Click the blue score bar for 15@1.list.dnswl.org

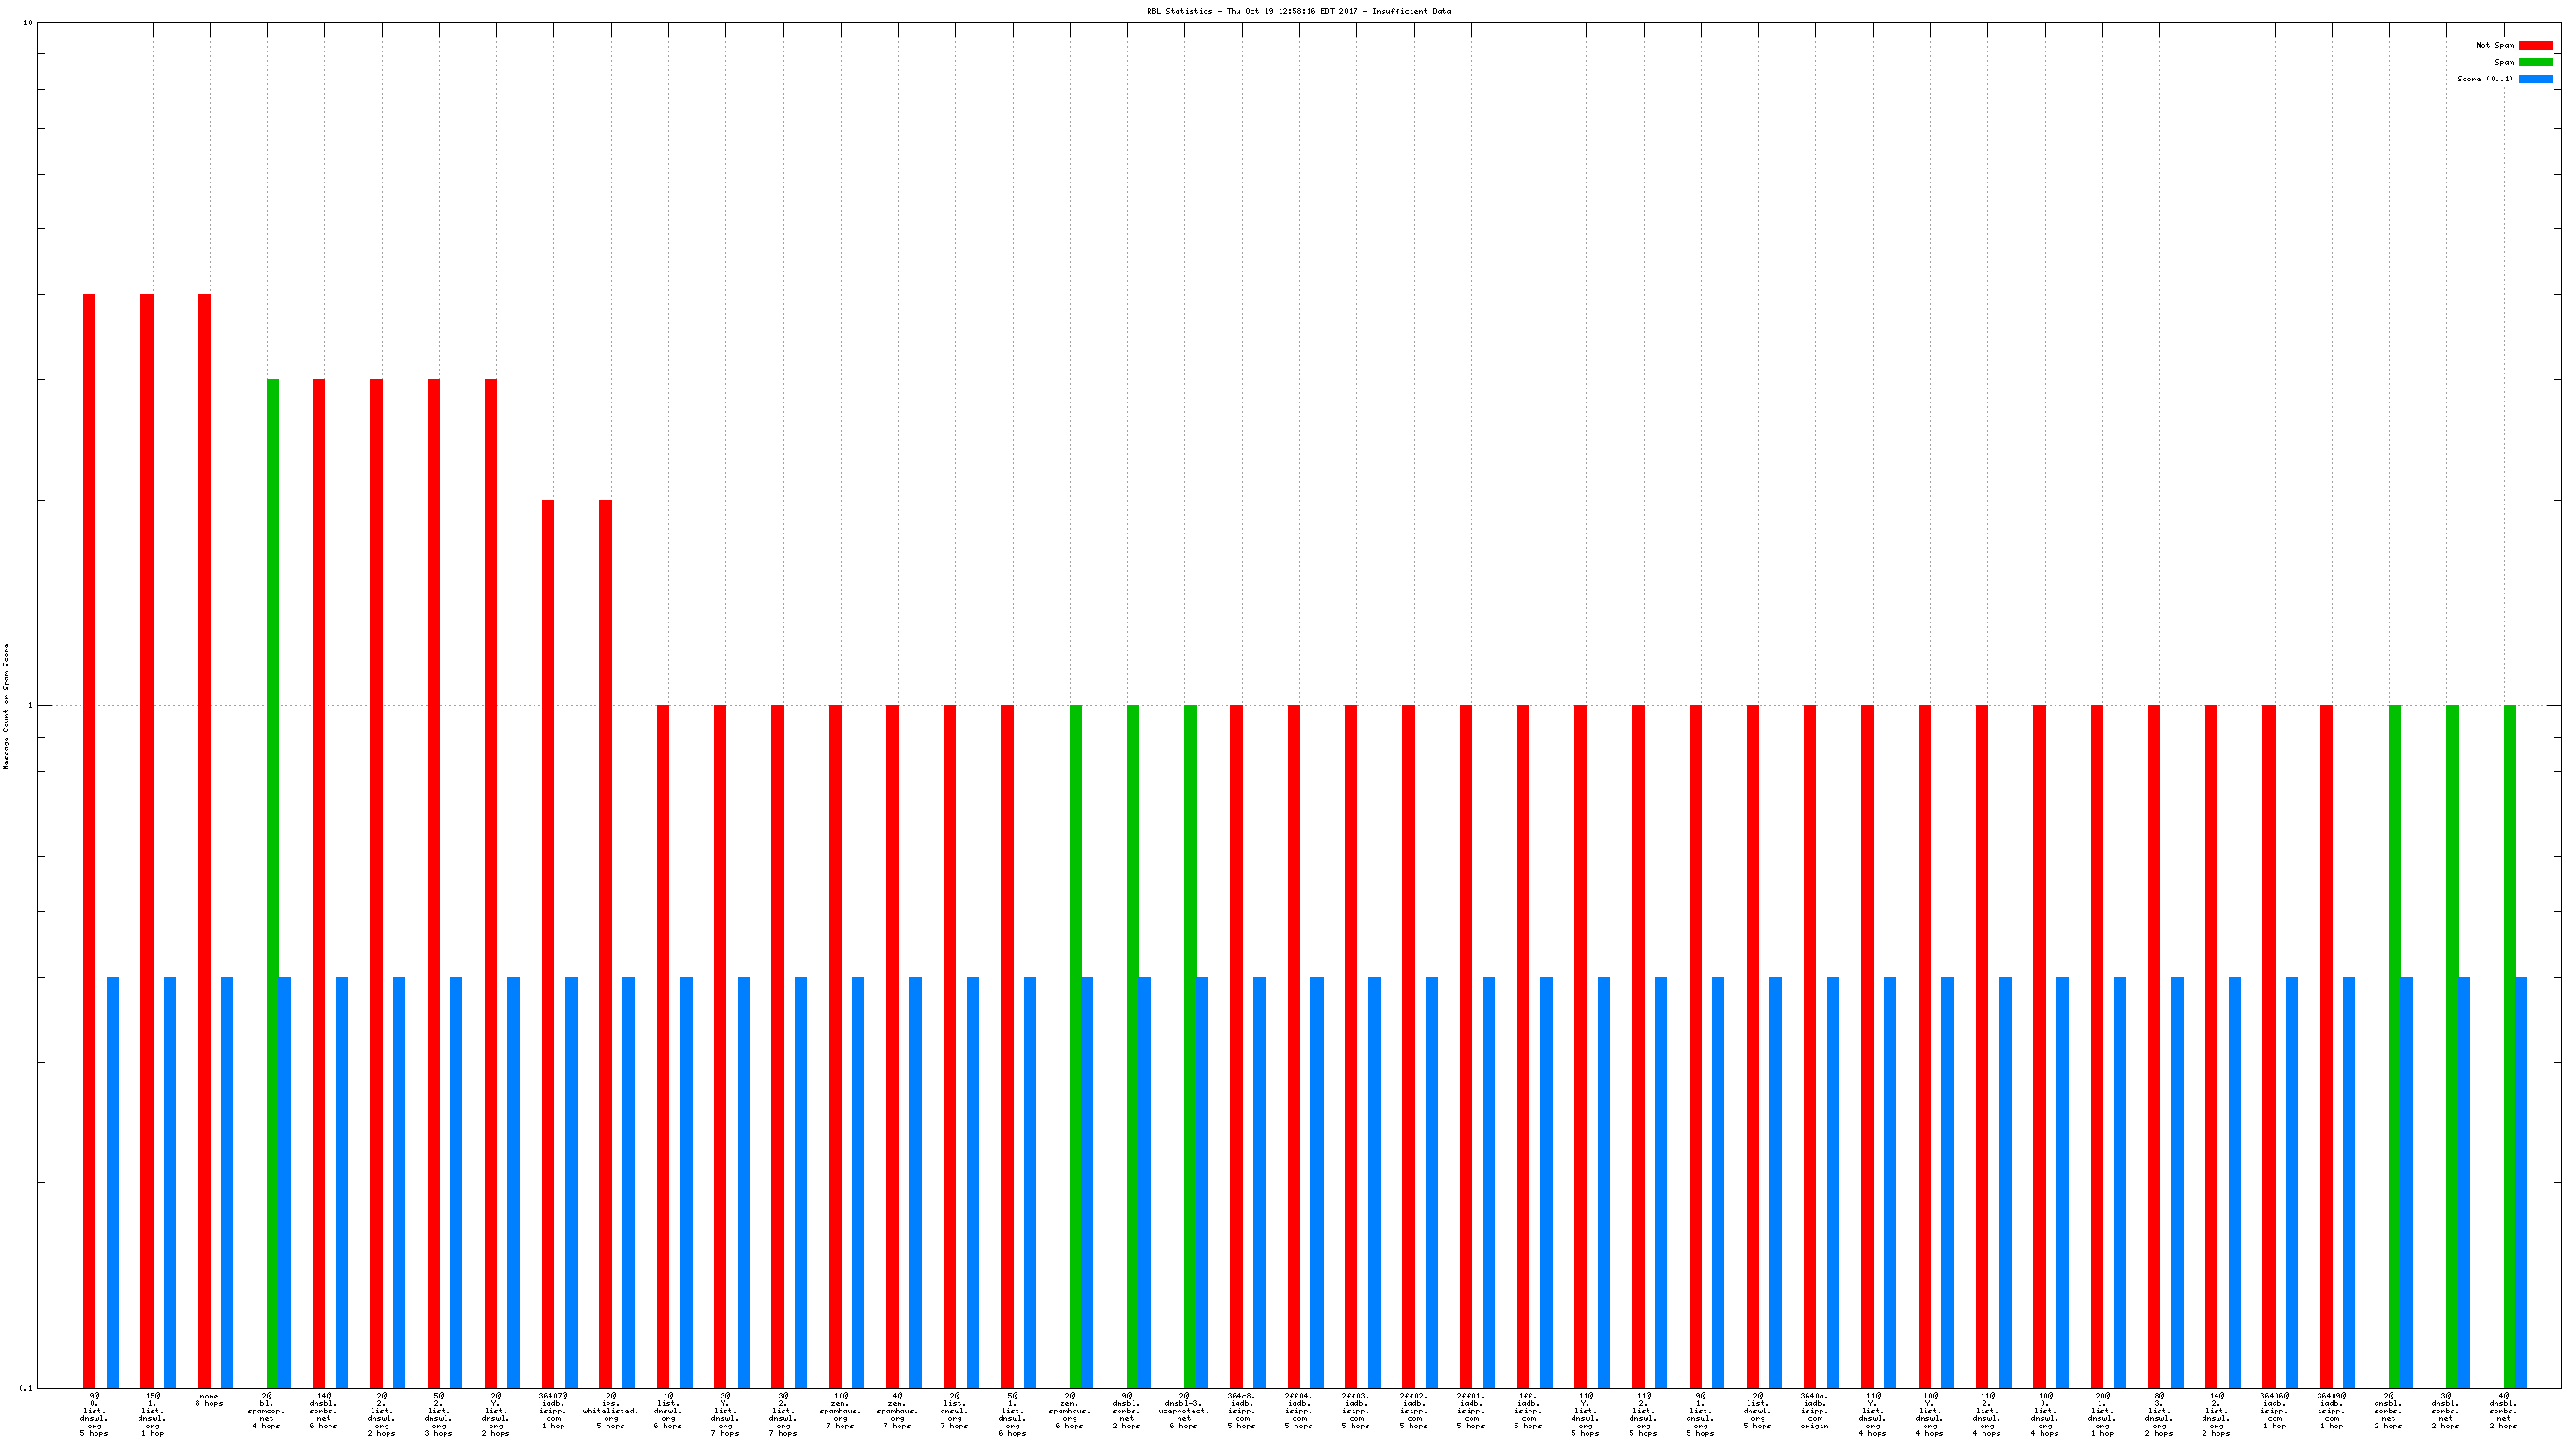click(170, 1180)
